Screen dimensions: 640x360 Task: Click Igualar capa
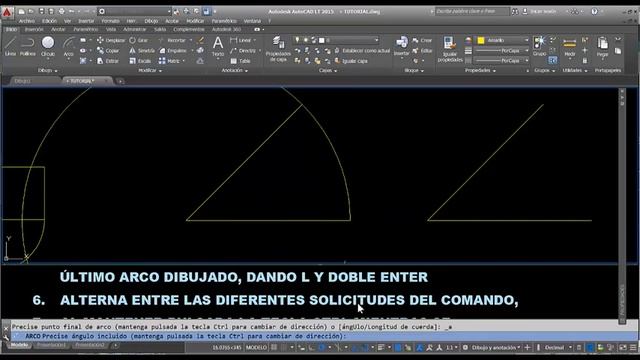tap(351, 61)
